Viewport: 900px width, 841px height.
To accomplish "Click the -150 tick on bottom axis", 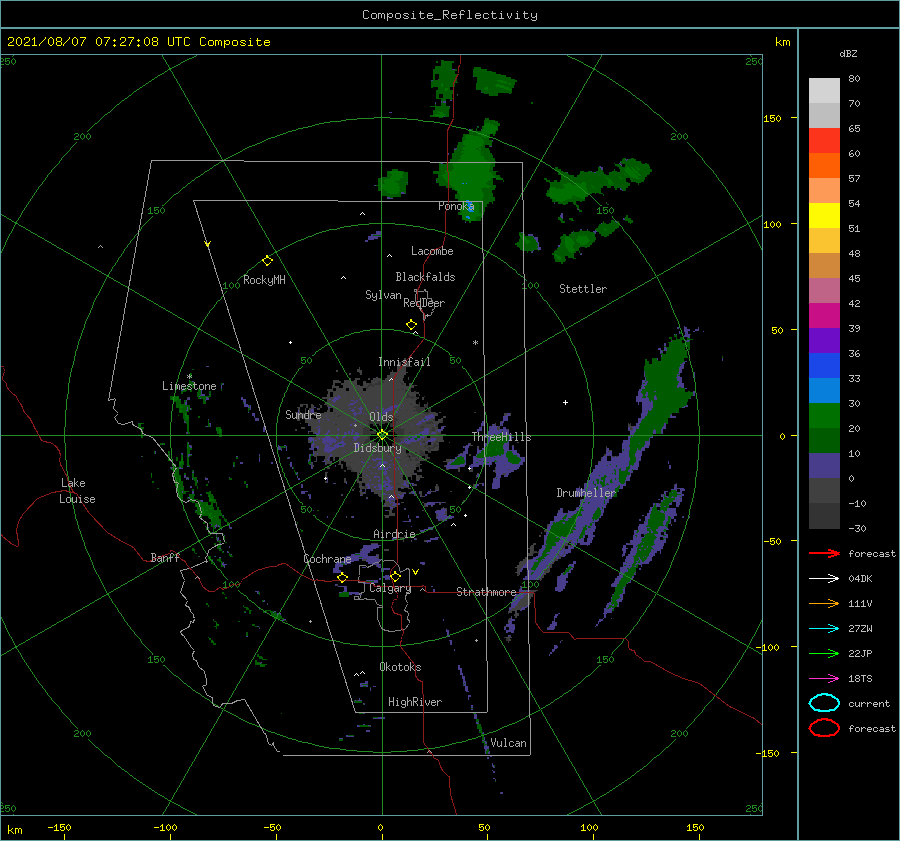I will coord(59,827).
